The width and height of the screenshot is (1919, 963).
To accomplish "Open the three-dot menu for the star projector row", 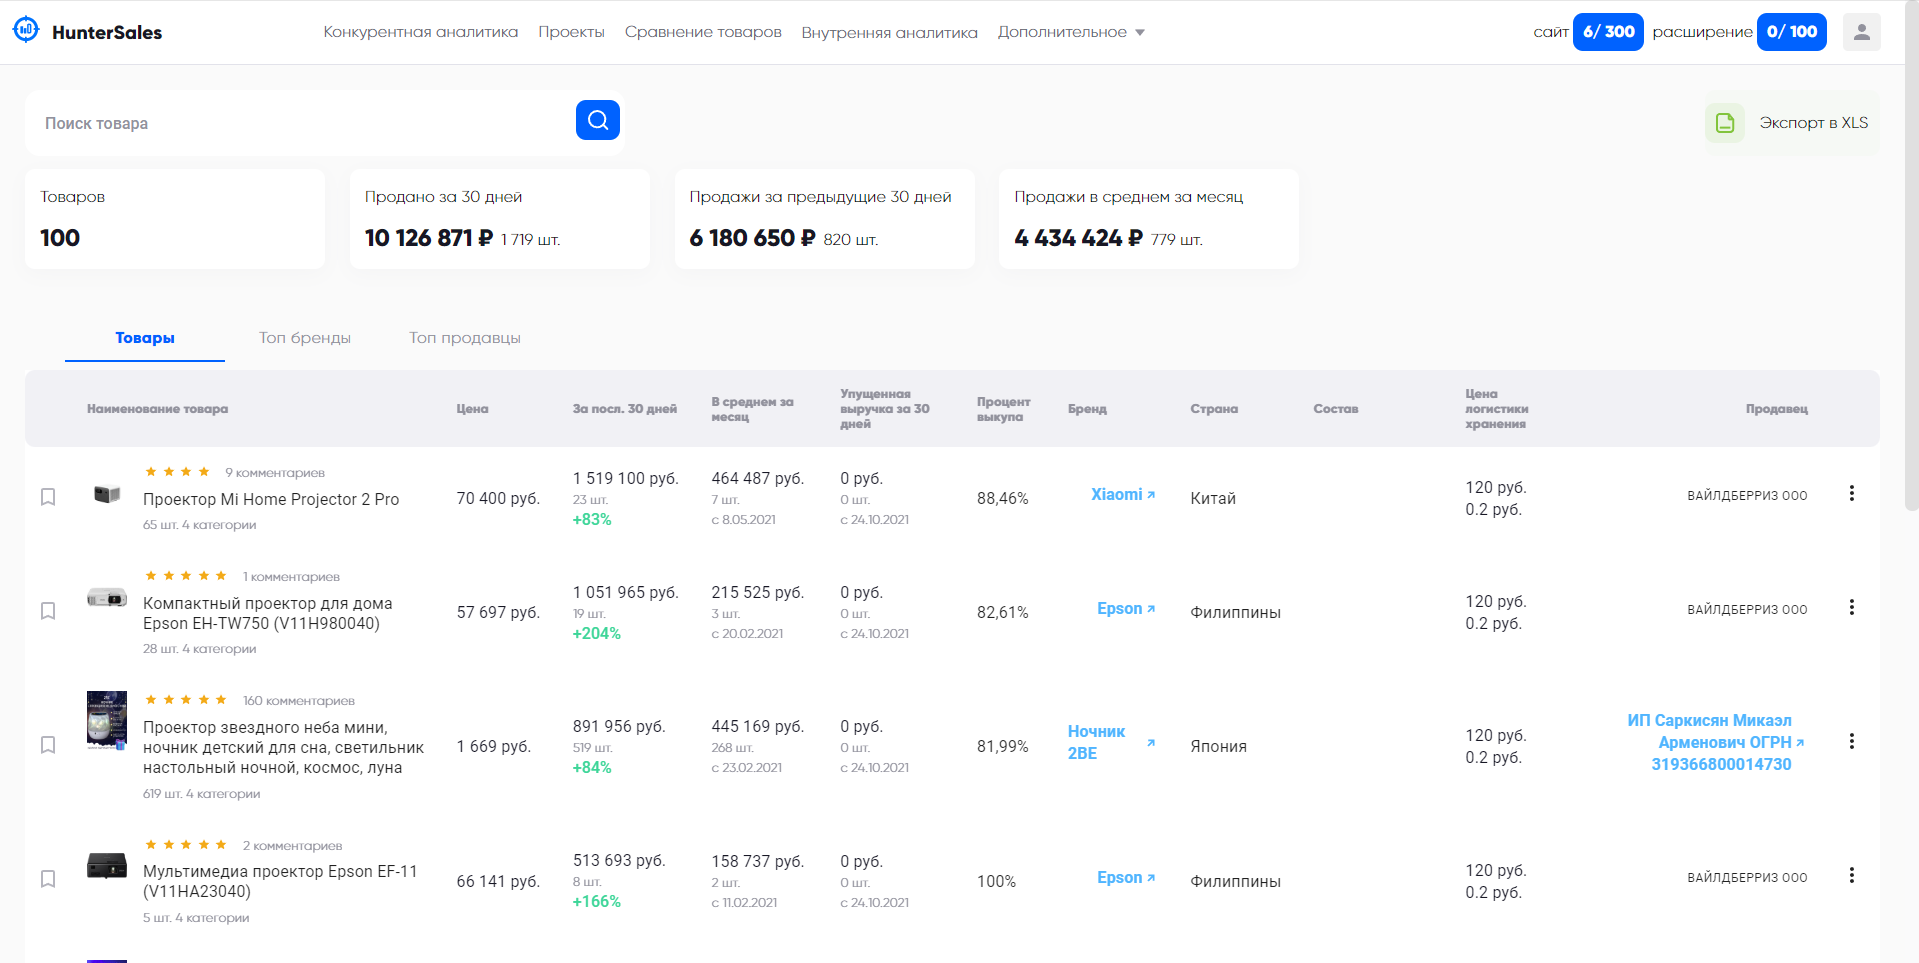I will [1851, 741].
